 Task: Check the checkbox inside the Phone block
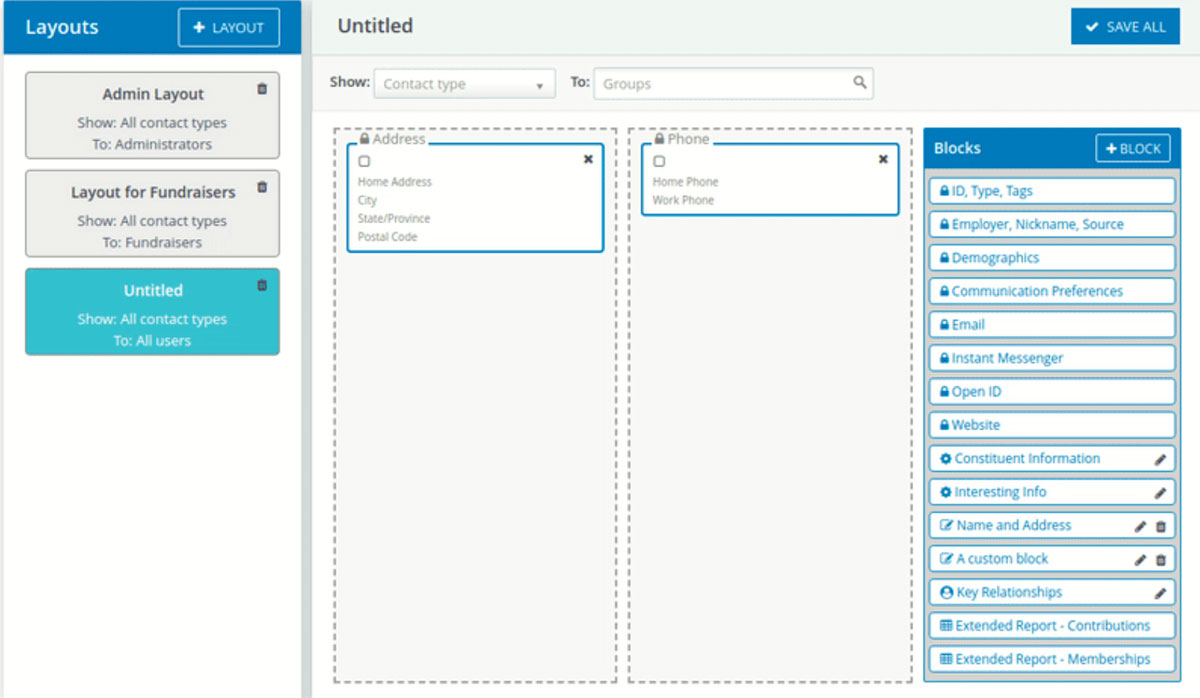(657, 161)
